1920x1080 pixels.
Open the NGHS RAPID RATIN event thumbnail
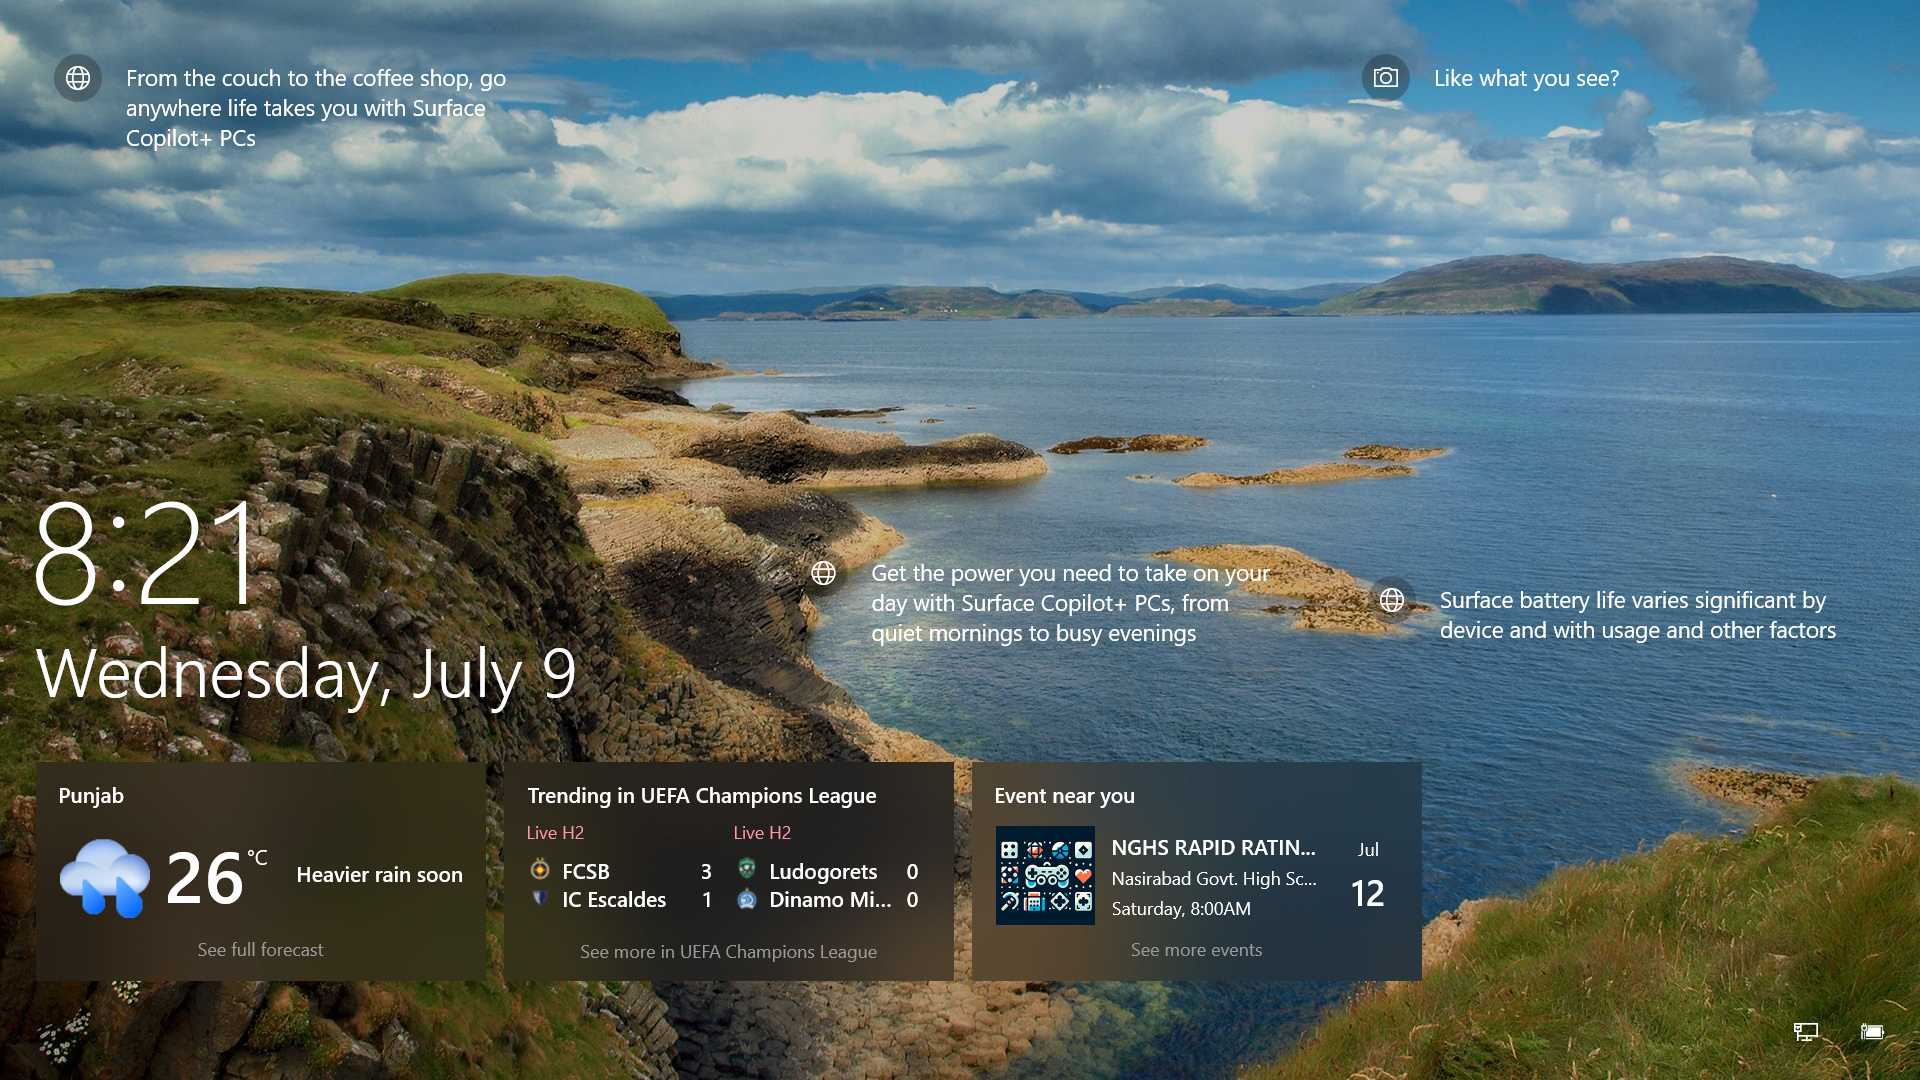click(x=1045, y=875)
